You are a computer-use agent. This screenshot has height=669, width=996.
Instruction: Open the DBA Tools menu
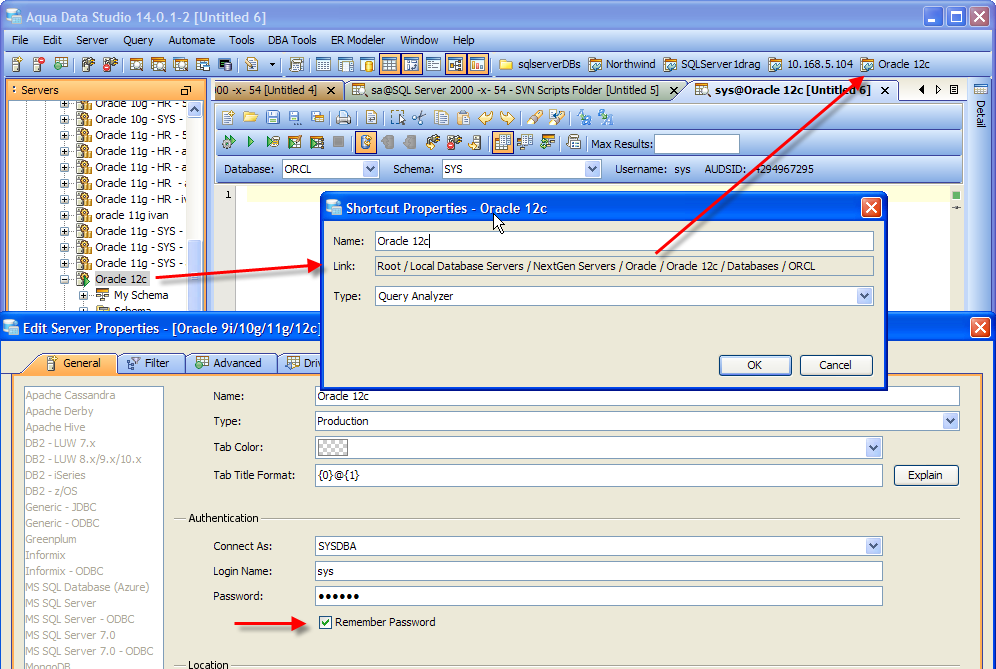(292, 40)
